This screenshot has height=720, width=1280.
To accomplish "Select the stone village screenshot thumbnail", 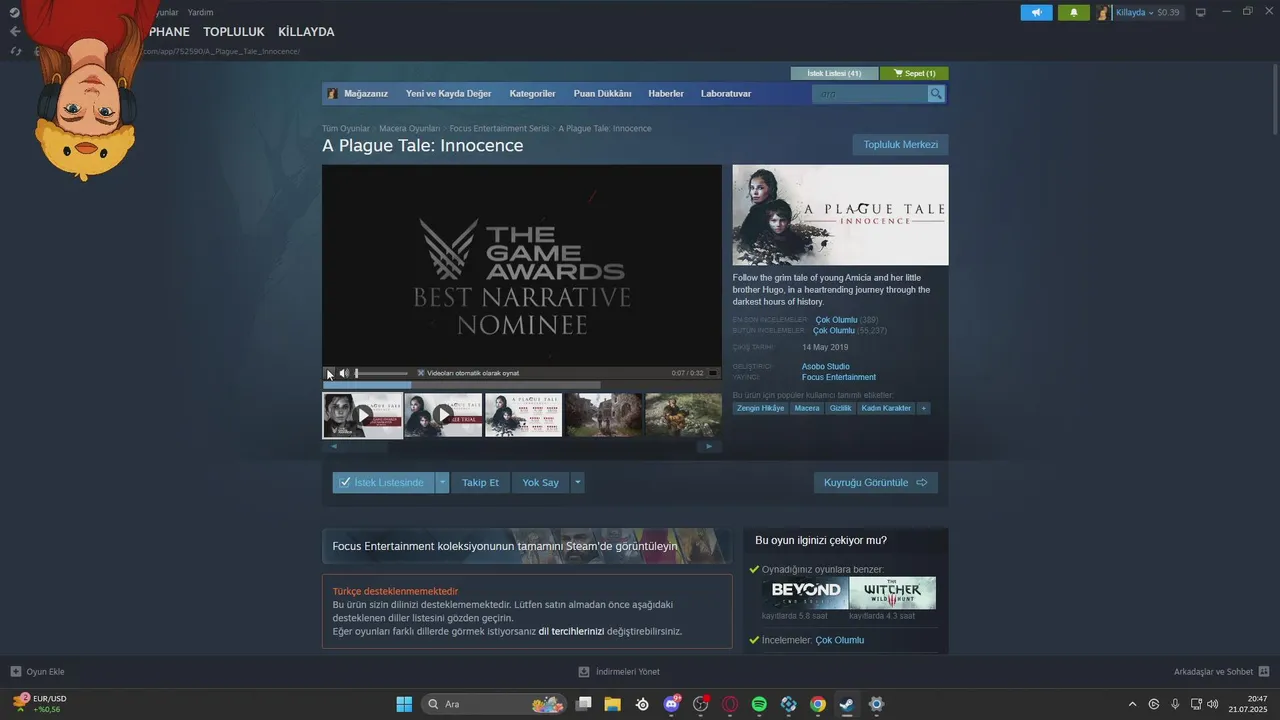I will [604, 415].
